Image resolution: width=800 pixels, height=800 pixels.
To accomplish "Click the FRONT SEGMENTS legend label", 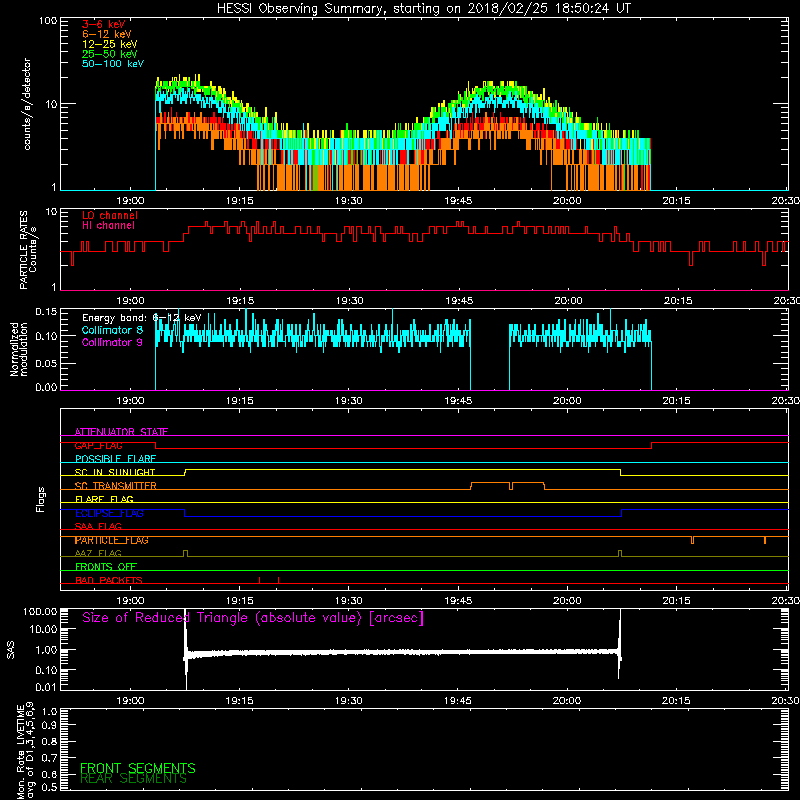I will pos(138,768).
